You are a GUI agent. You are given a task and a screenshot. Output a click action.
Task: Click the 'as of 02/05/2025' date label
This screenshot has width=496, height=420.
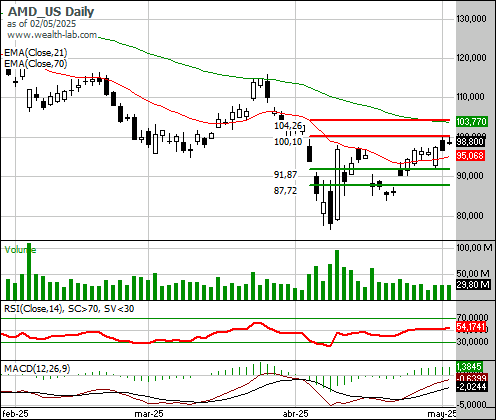point(41,24)
